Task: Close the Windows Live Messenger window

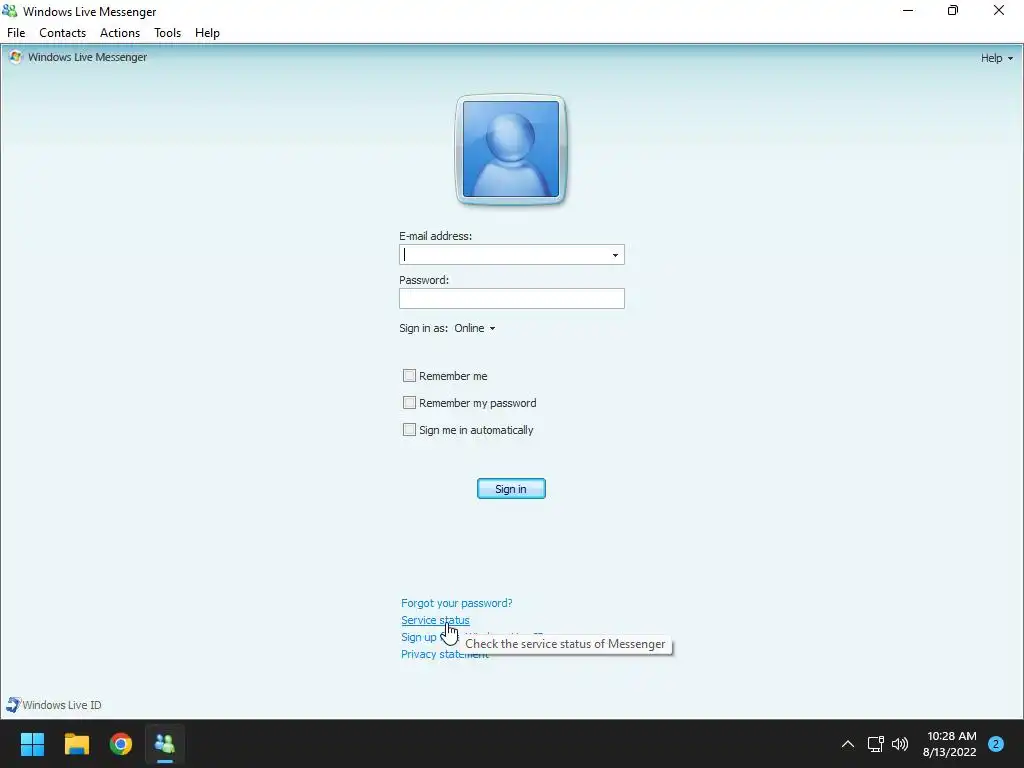Action: (x=999, y=10)
